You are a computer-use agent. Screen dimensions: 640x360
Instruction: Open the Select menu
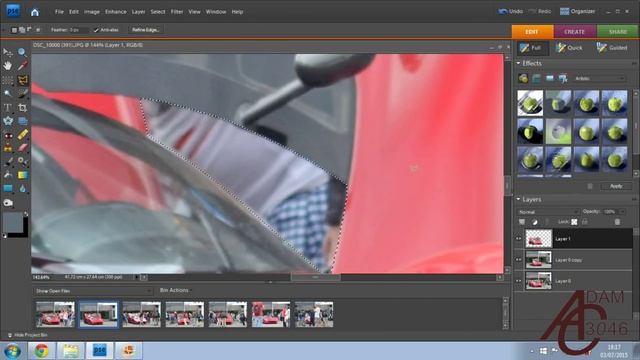pos(158,12)
